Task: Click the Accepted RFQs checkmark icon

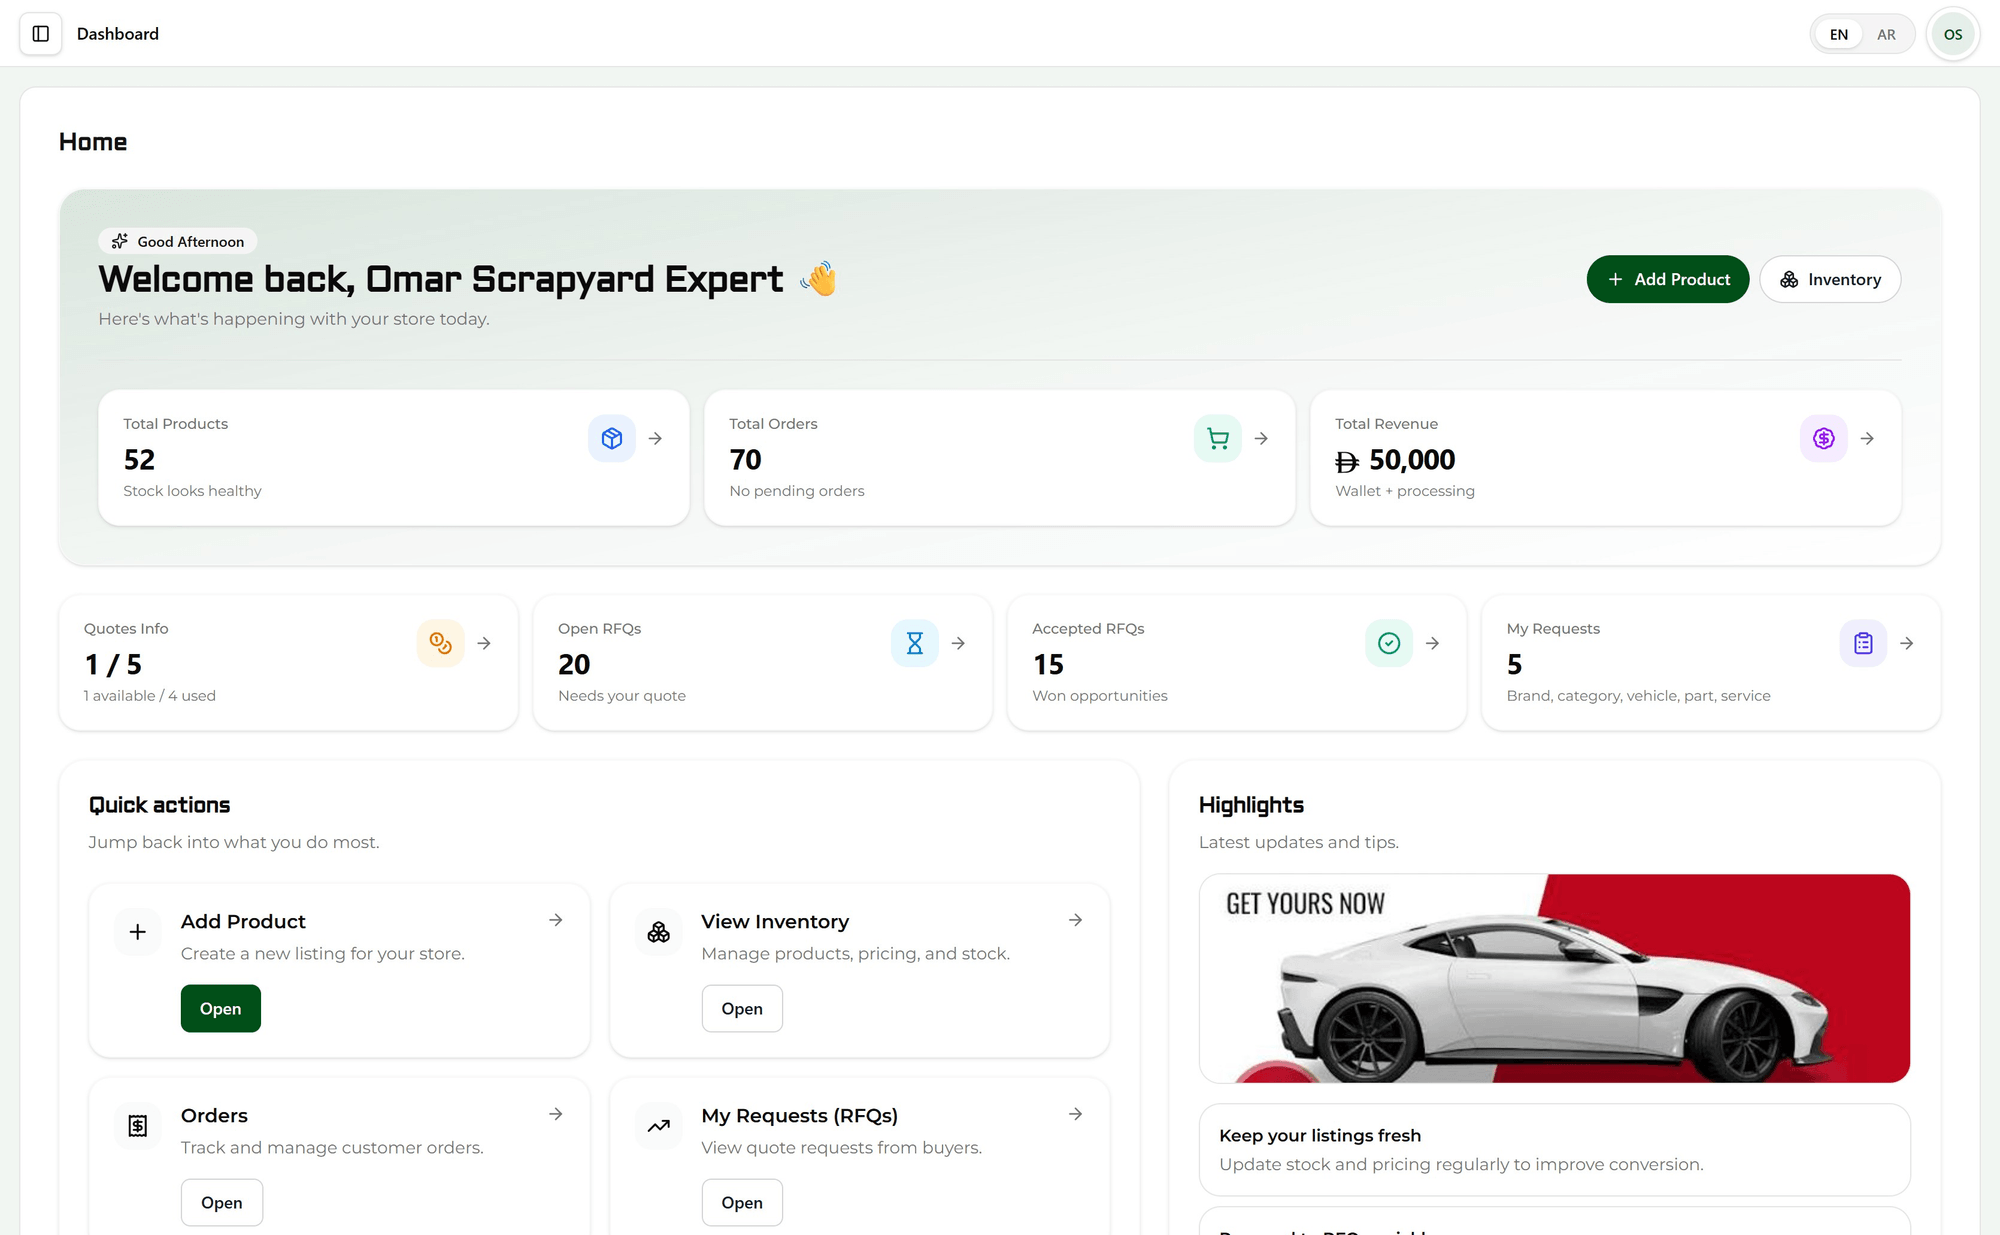Action: coord(1389,643)
